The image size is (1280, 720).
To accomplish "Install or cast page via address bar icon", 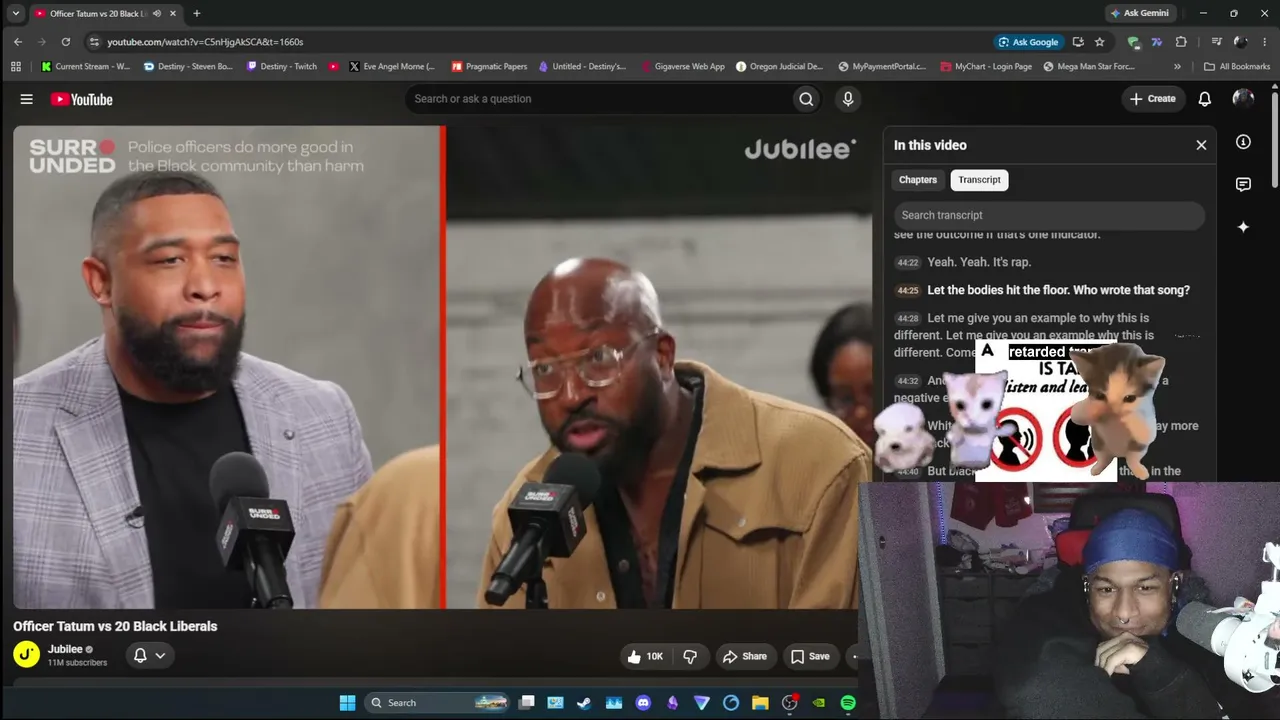I will point(1078,42).
